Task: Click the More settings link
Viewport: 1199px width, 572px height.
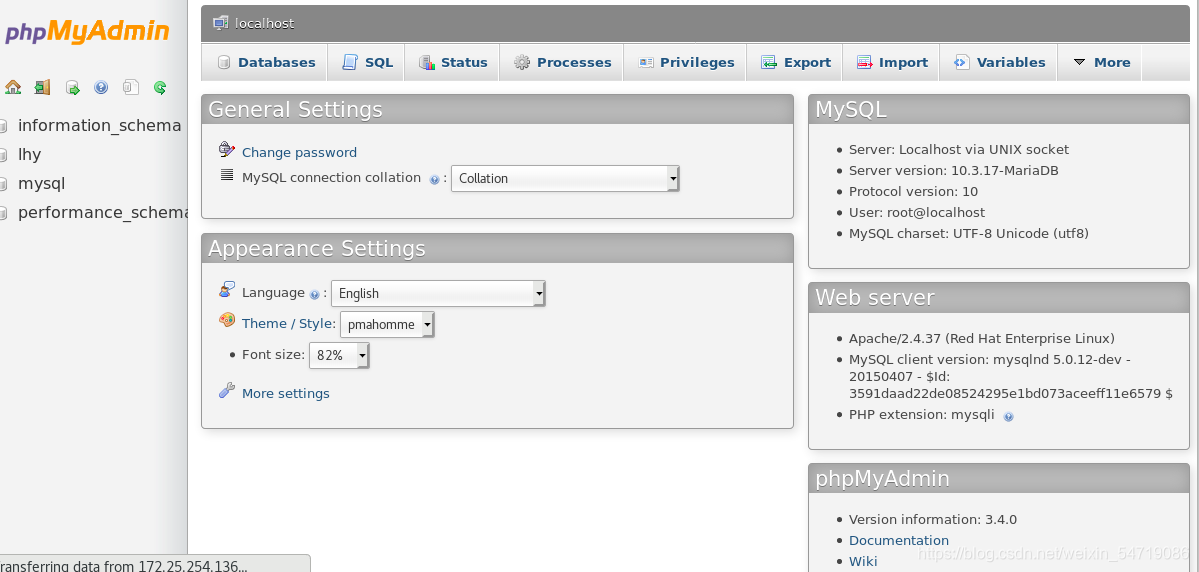Action: pos(285,393)
